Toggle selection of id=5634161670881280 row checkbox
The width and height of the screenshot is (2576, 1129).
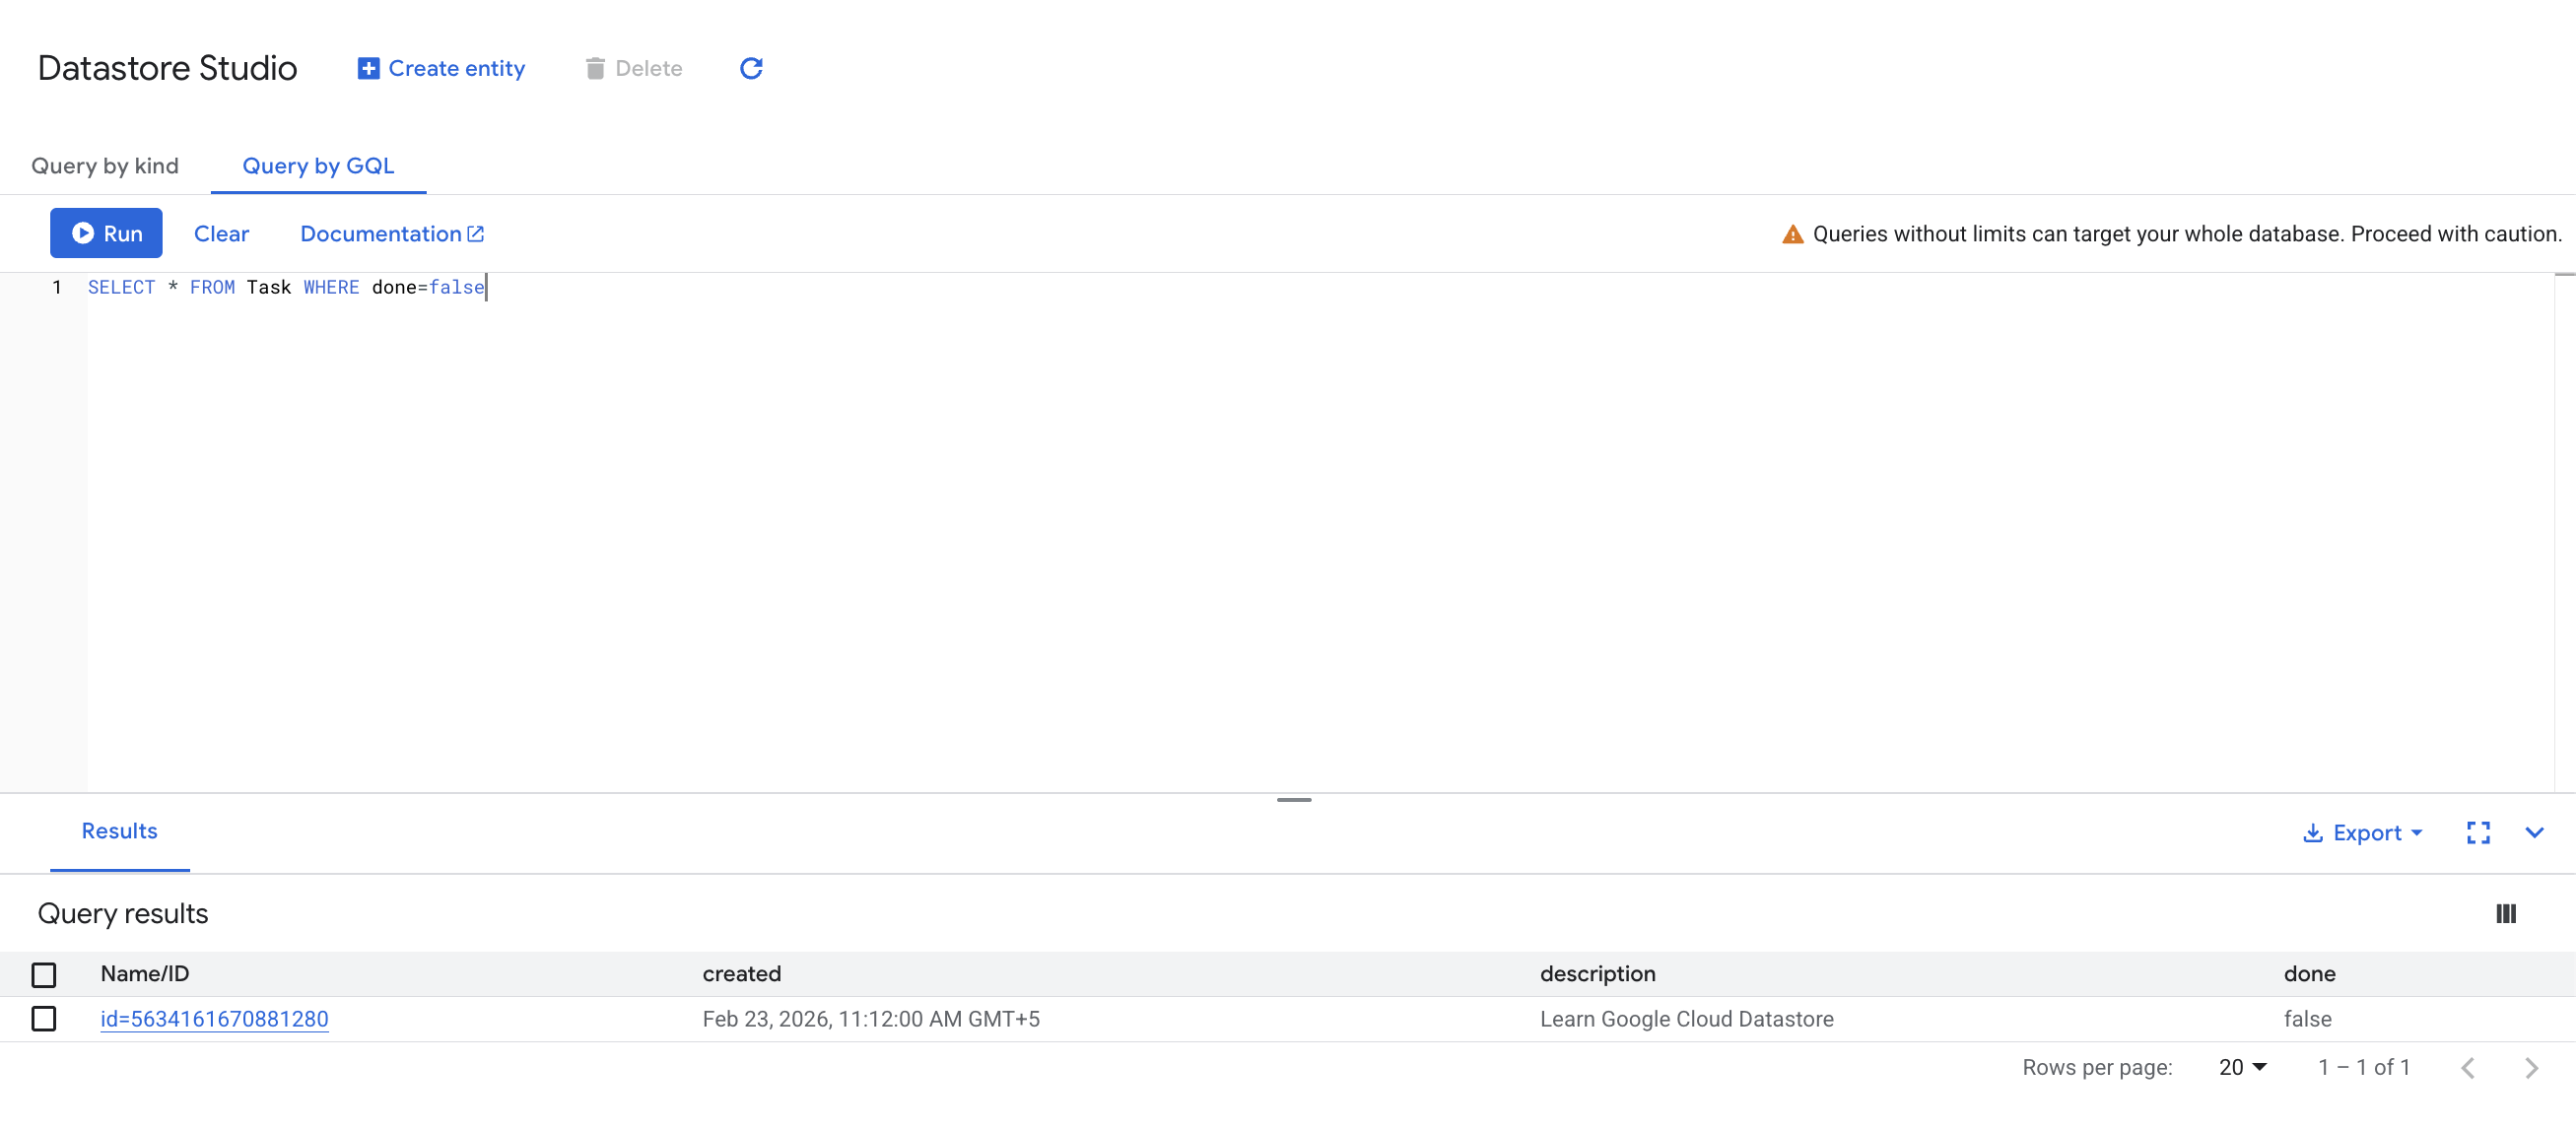tap(44, 1019)
